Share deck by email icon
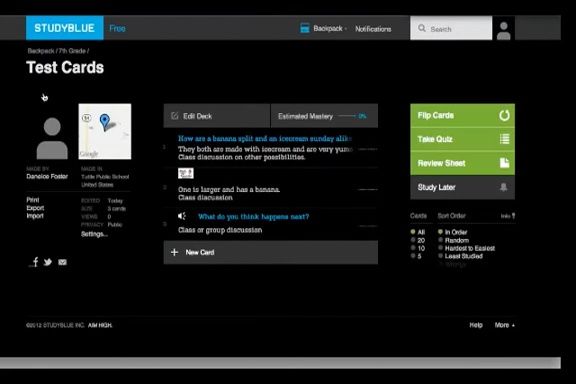The width and height of the screenshot is (576, 384). click(62, 262)
